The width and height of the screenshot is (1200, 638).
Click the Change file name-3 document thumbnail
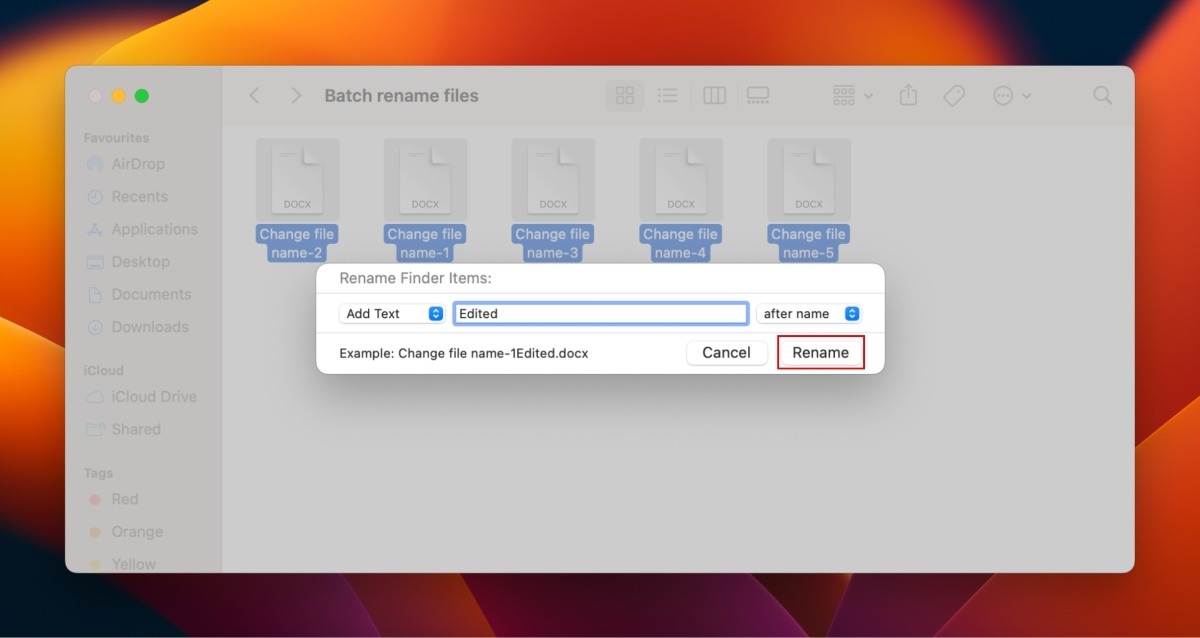552,178
